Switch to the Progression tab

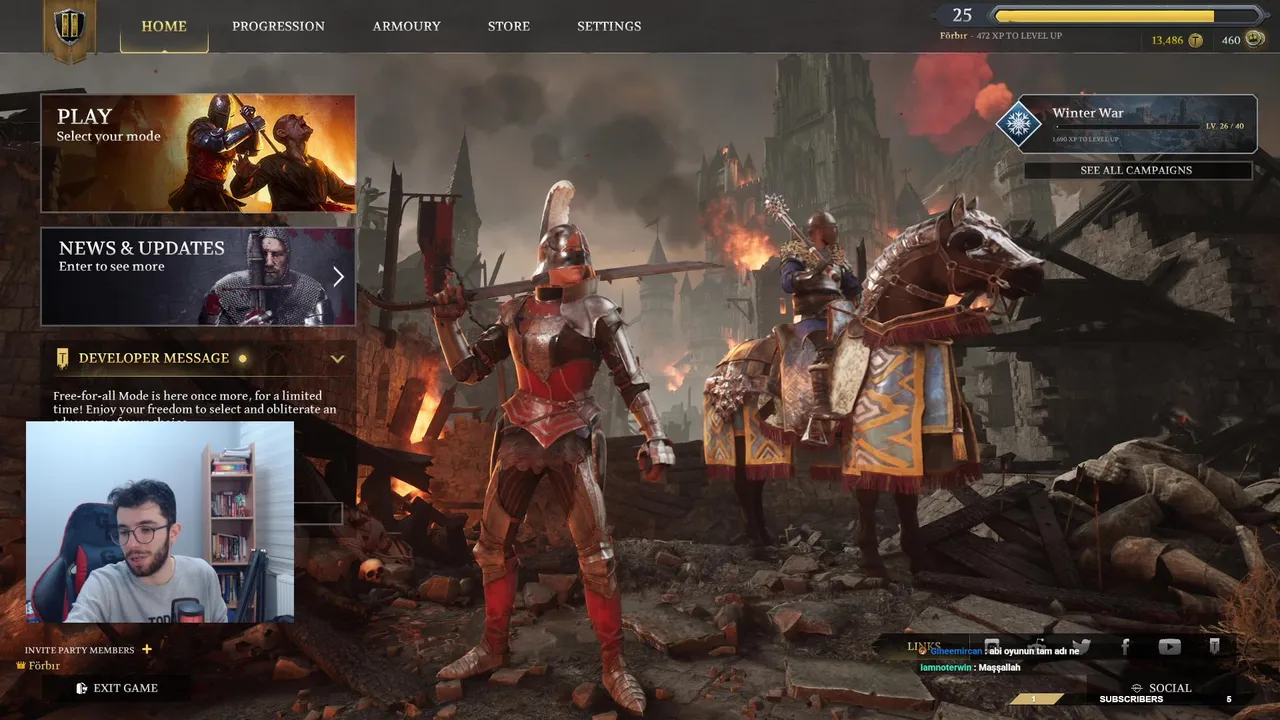pyautogui.click(x=278, y=26)
